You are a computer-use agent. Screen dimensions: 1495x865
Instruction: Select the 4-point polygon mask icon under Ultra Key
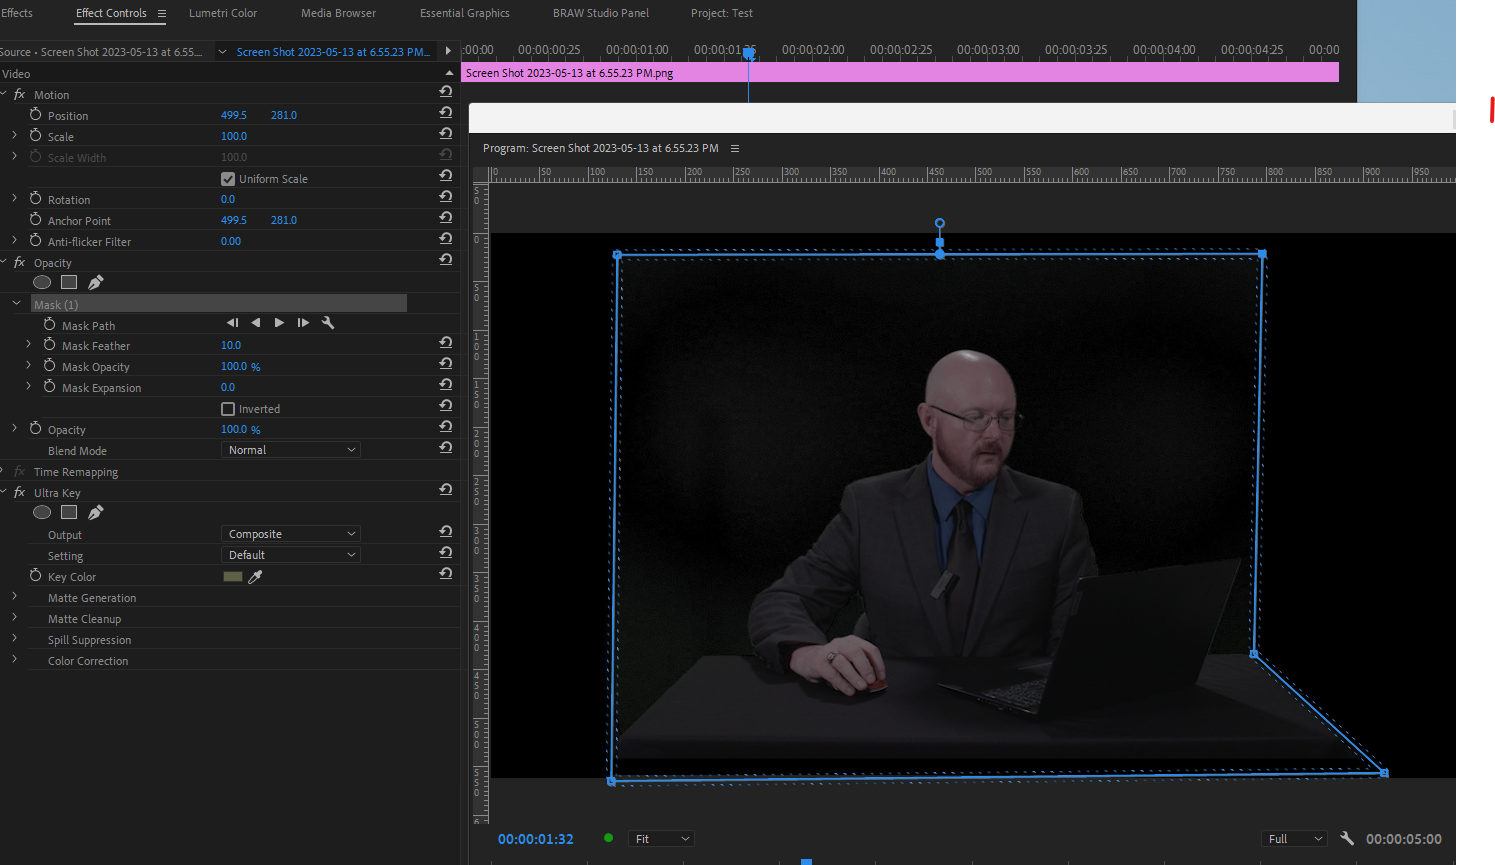coord(68,512)
